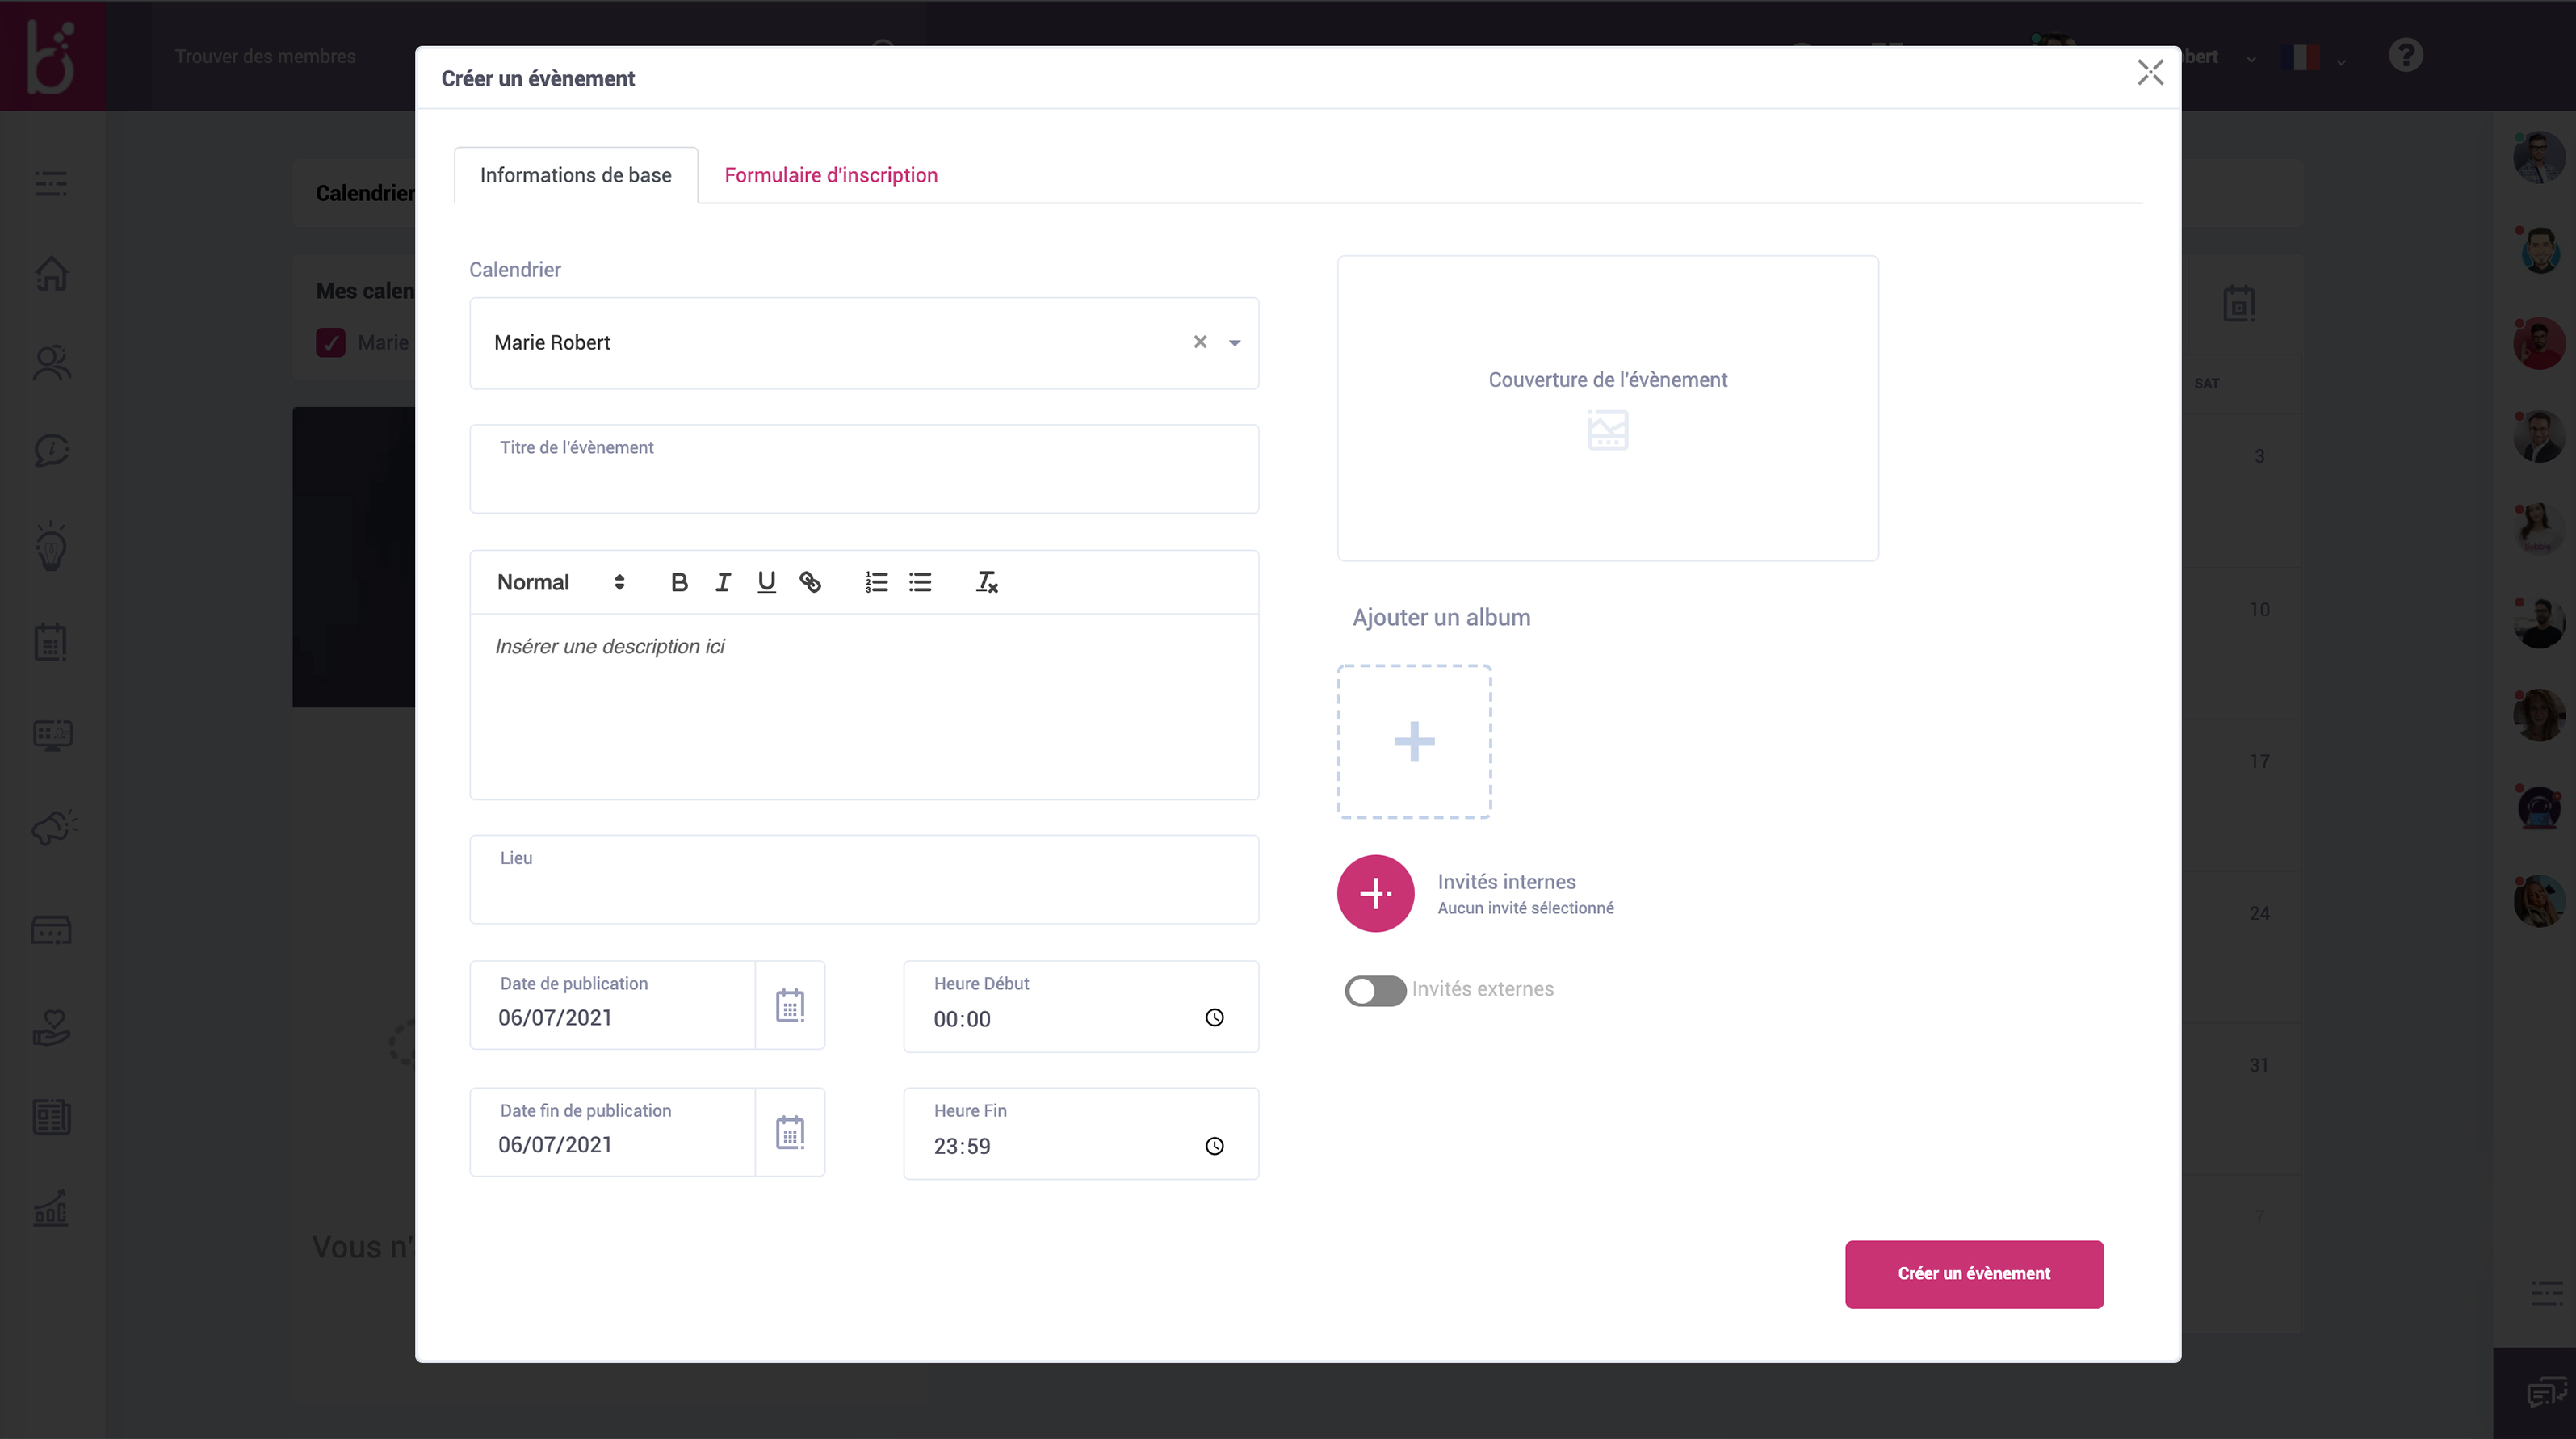
Task: Add internal guests with the pink plus button
Action: coord(1375,893)
